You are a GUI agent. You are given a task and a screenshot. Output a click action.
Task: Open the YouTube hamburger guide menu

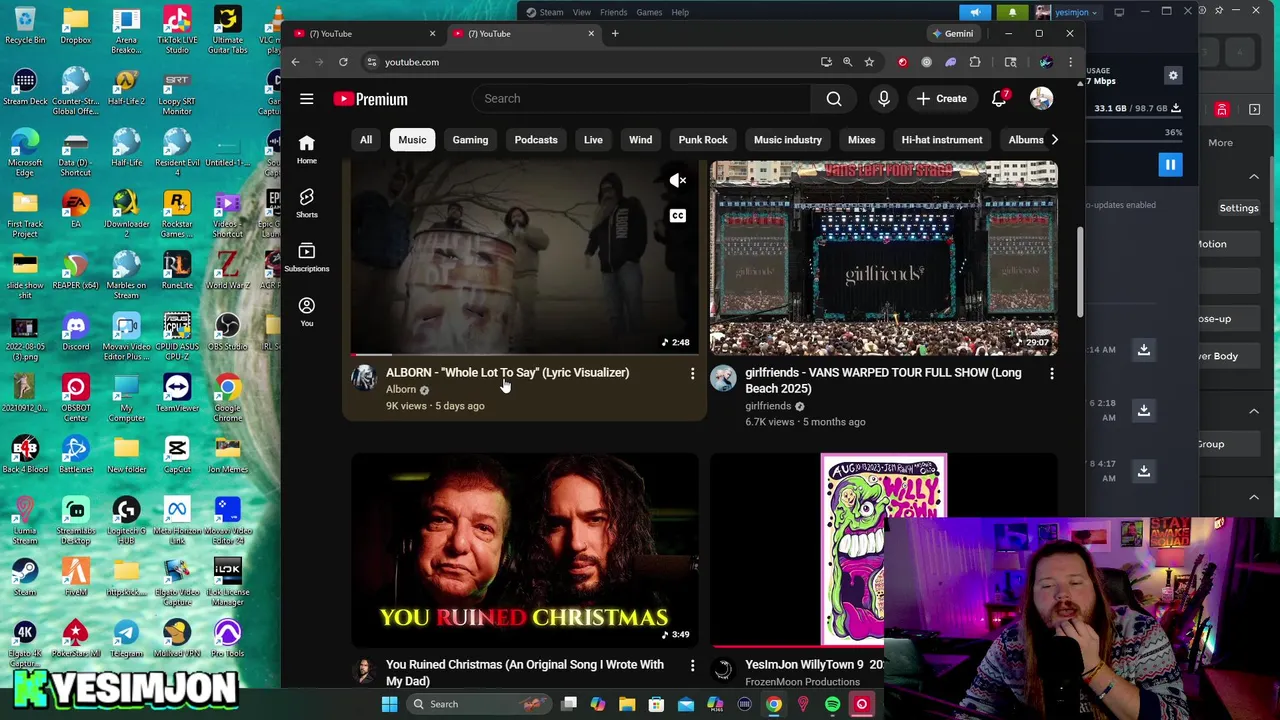pos(307,99)
